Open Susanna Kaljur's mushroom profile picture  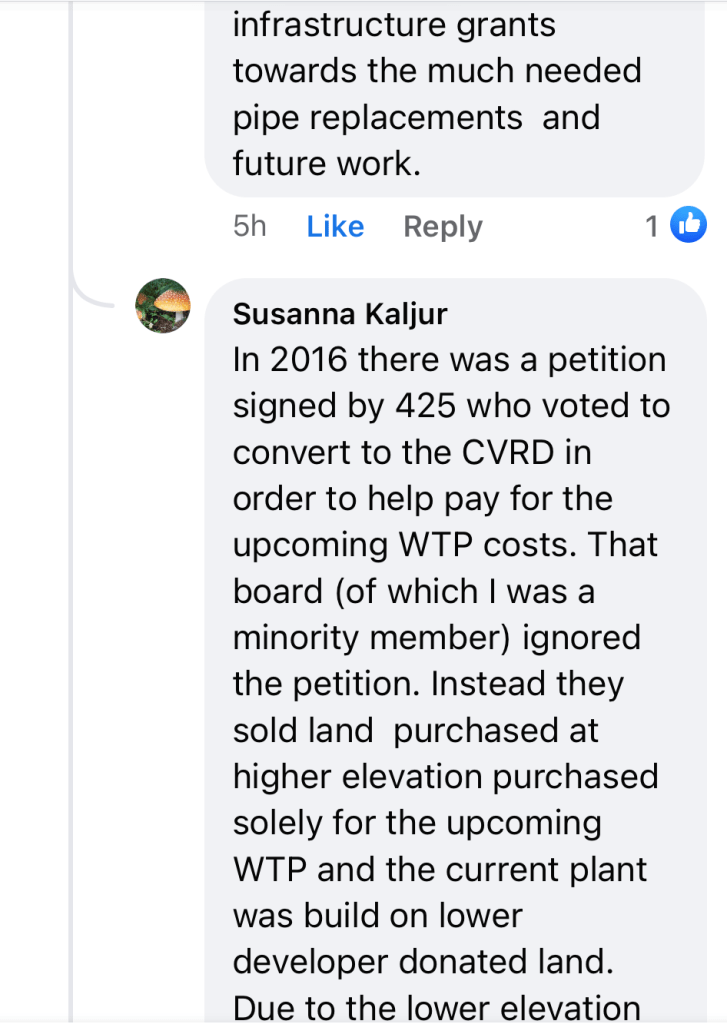pos(163,305)
